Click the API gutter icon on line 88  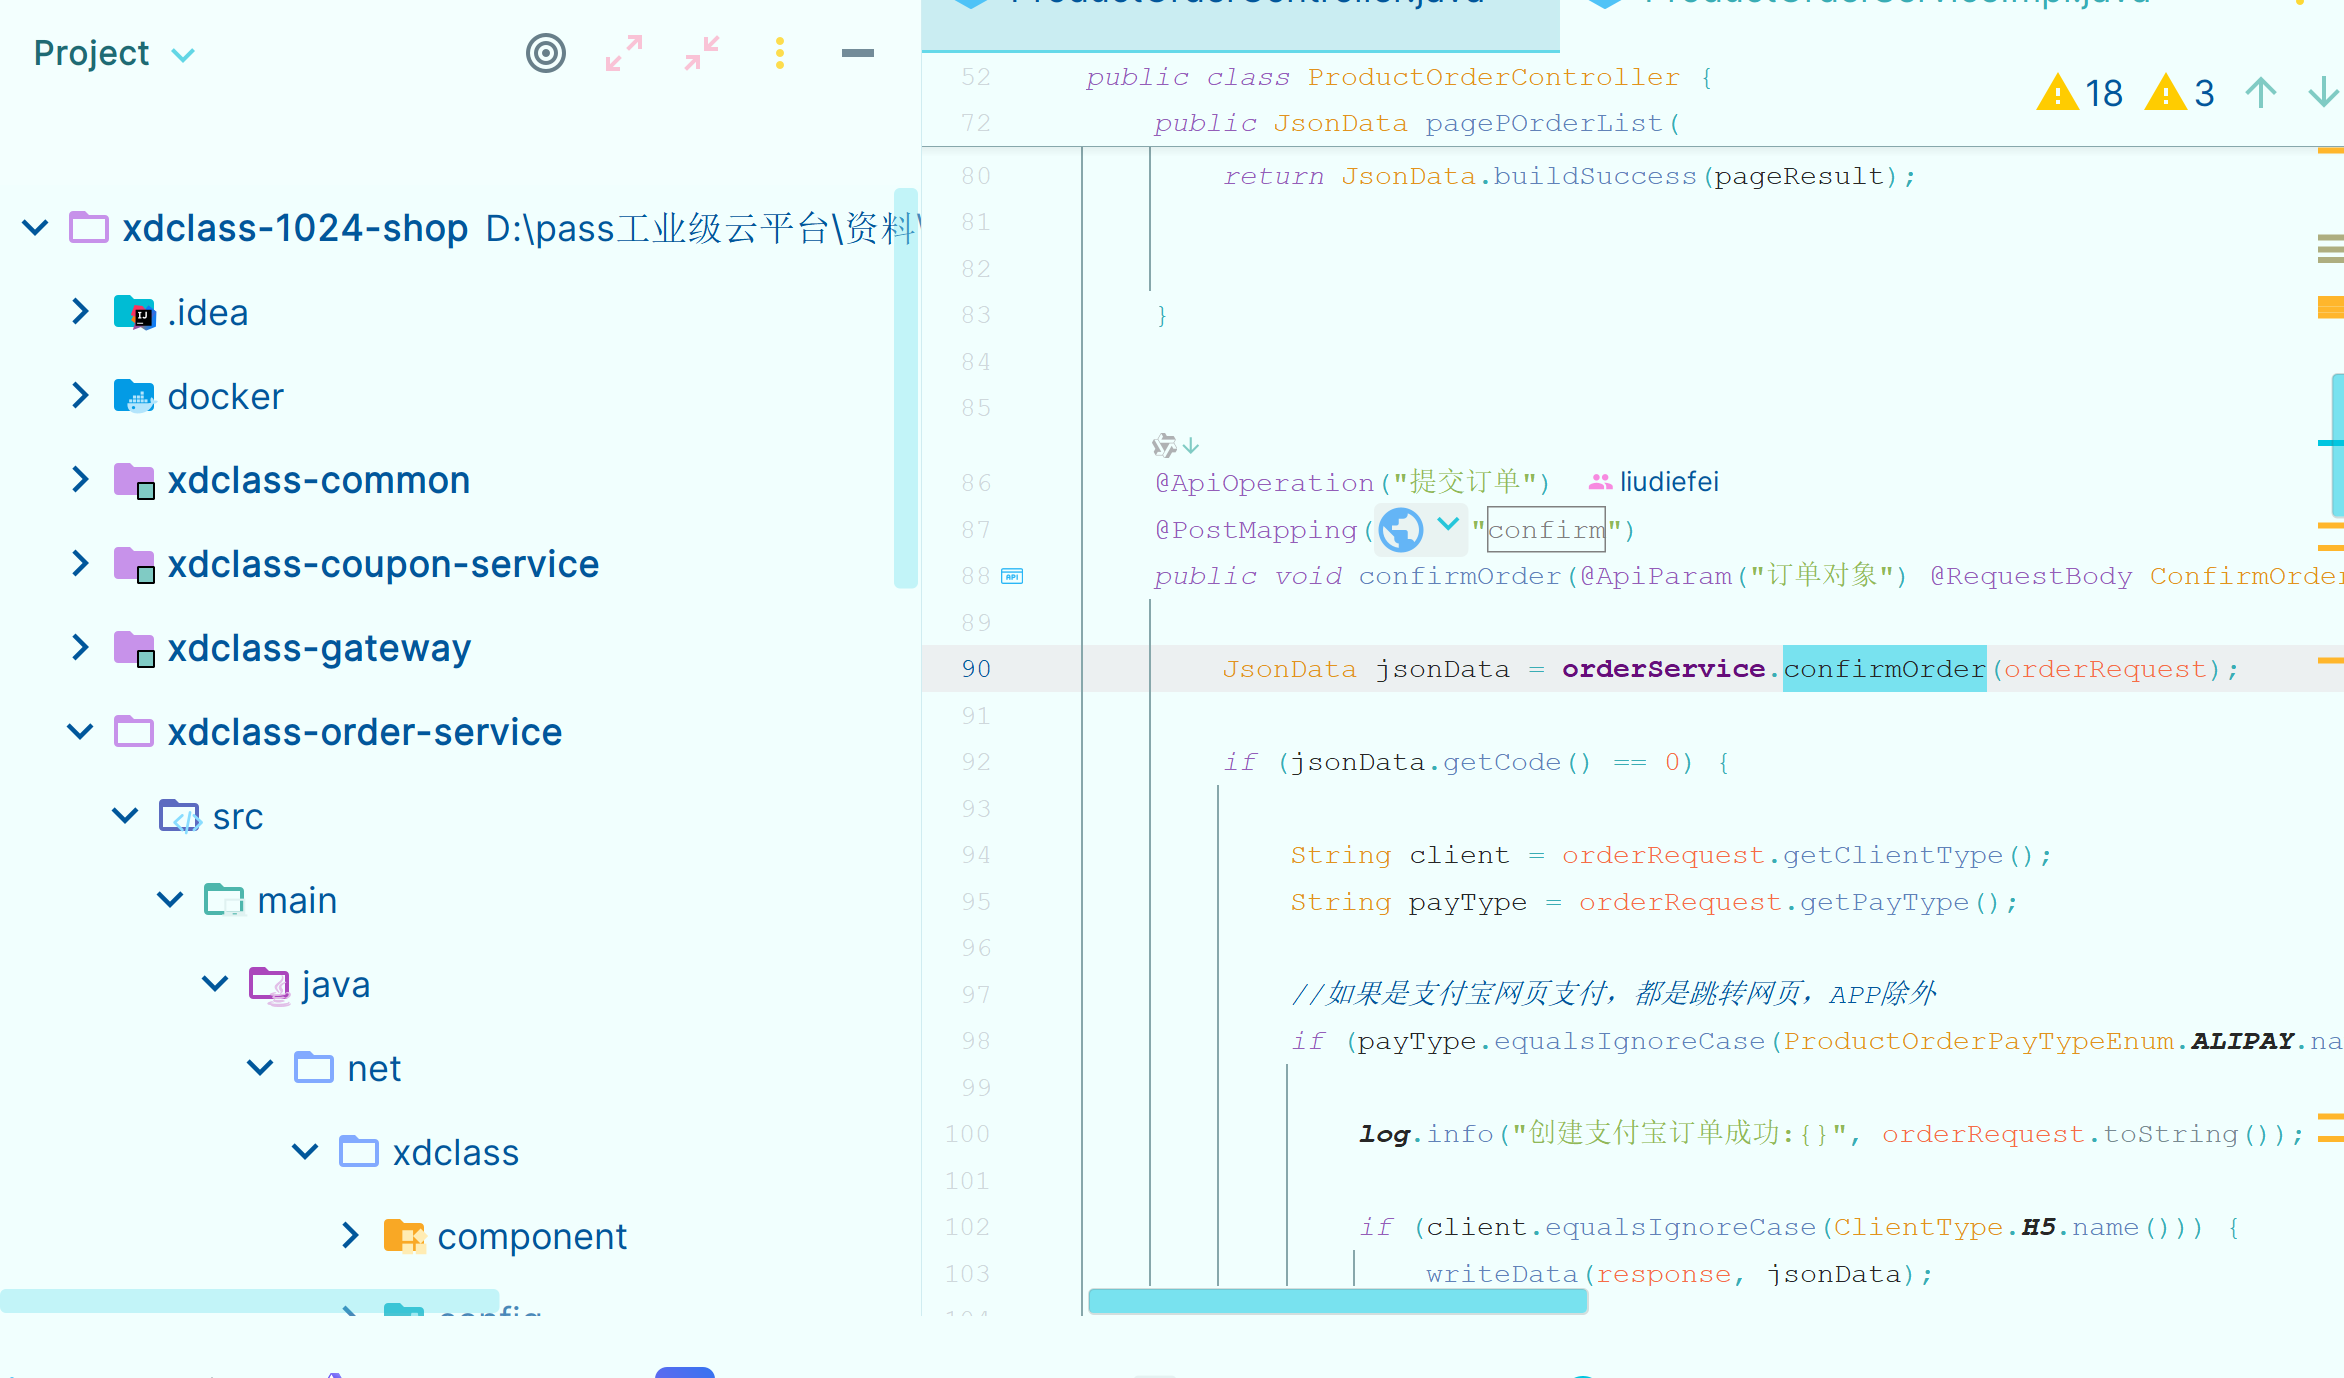pyautogui.click(x=1012, y=576)
